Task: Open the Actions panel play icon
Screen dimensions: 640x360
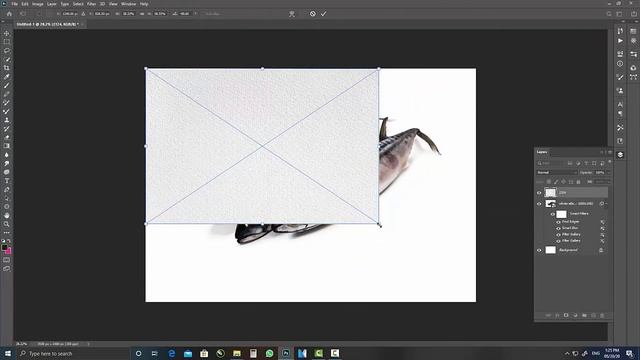Action: [x=620, y=41]
